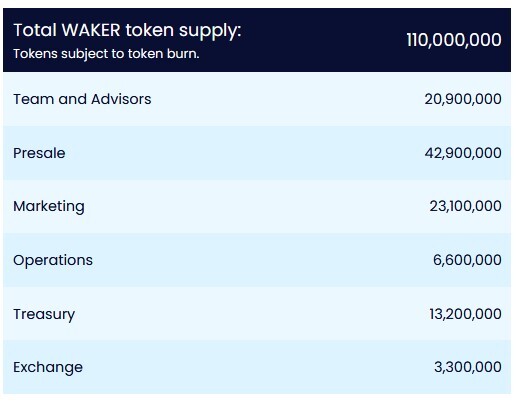Select the 110,000,000 total supply figure
Viewport: 521px width, 403px height.
[x=454, y=40]
